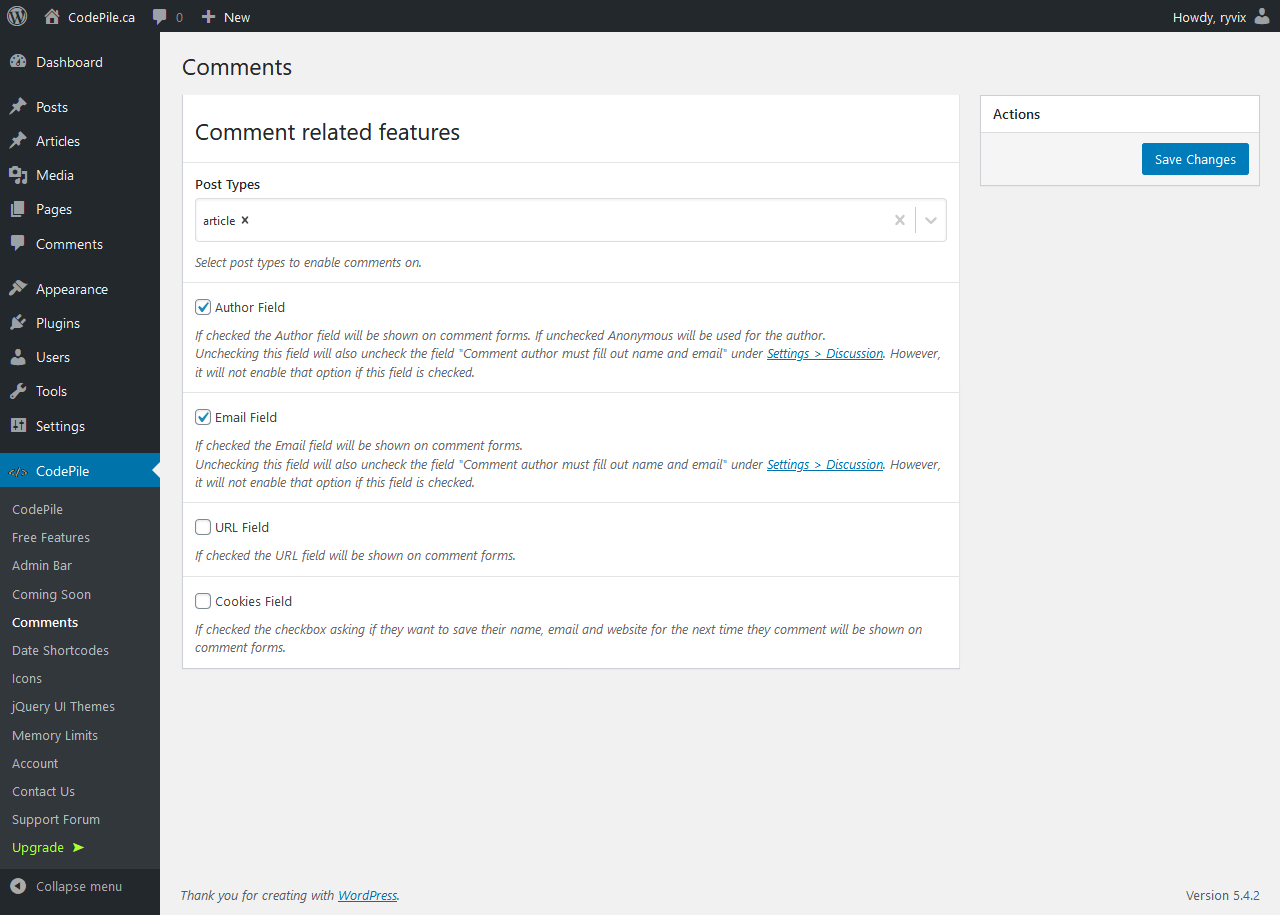The height and width of the screenshot is (915, 1280).
Task: Open the Memory Limits submenu item
Action: [55, 735]
